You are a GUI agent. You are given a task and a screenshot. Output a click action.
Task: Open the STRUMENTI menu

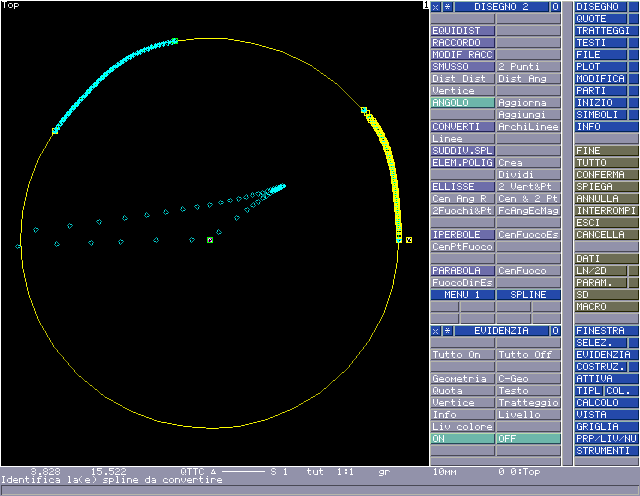[607, 451]
